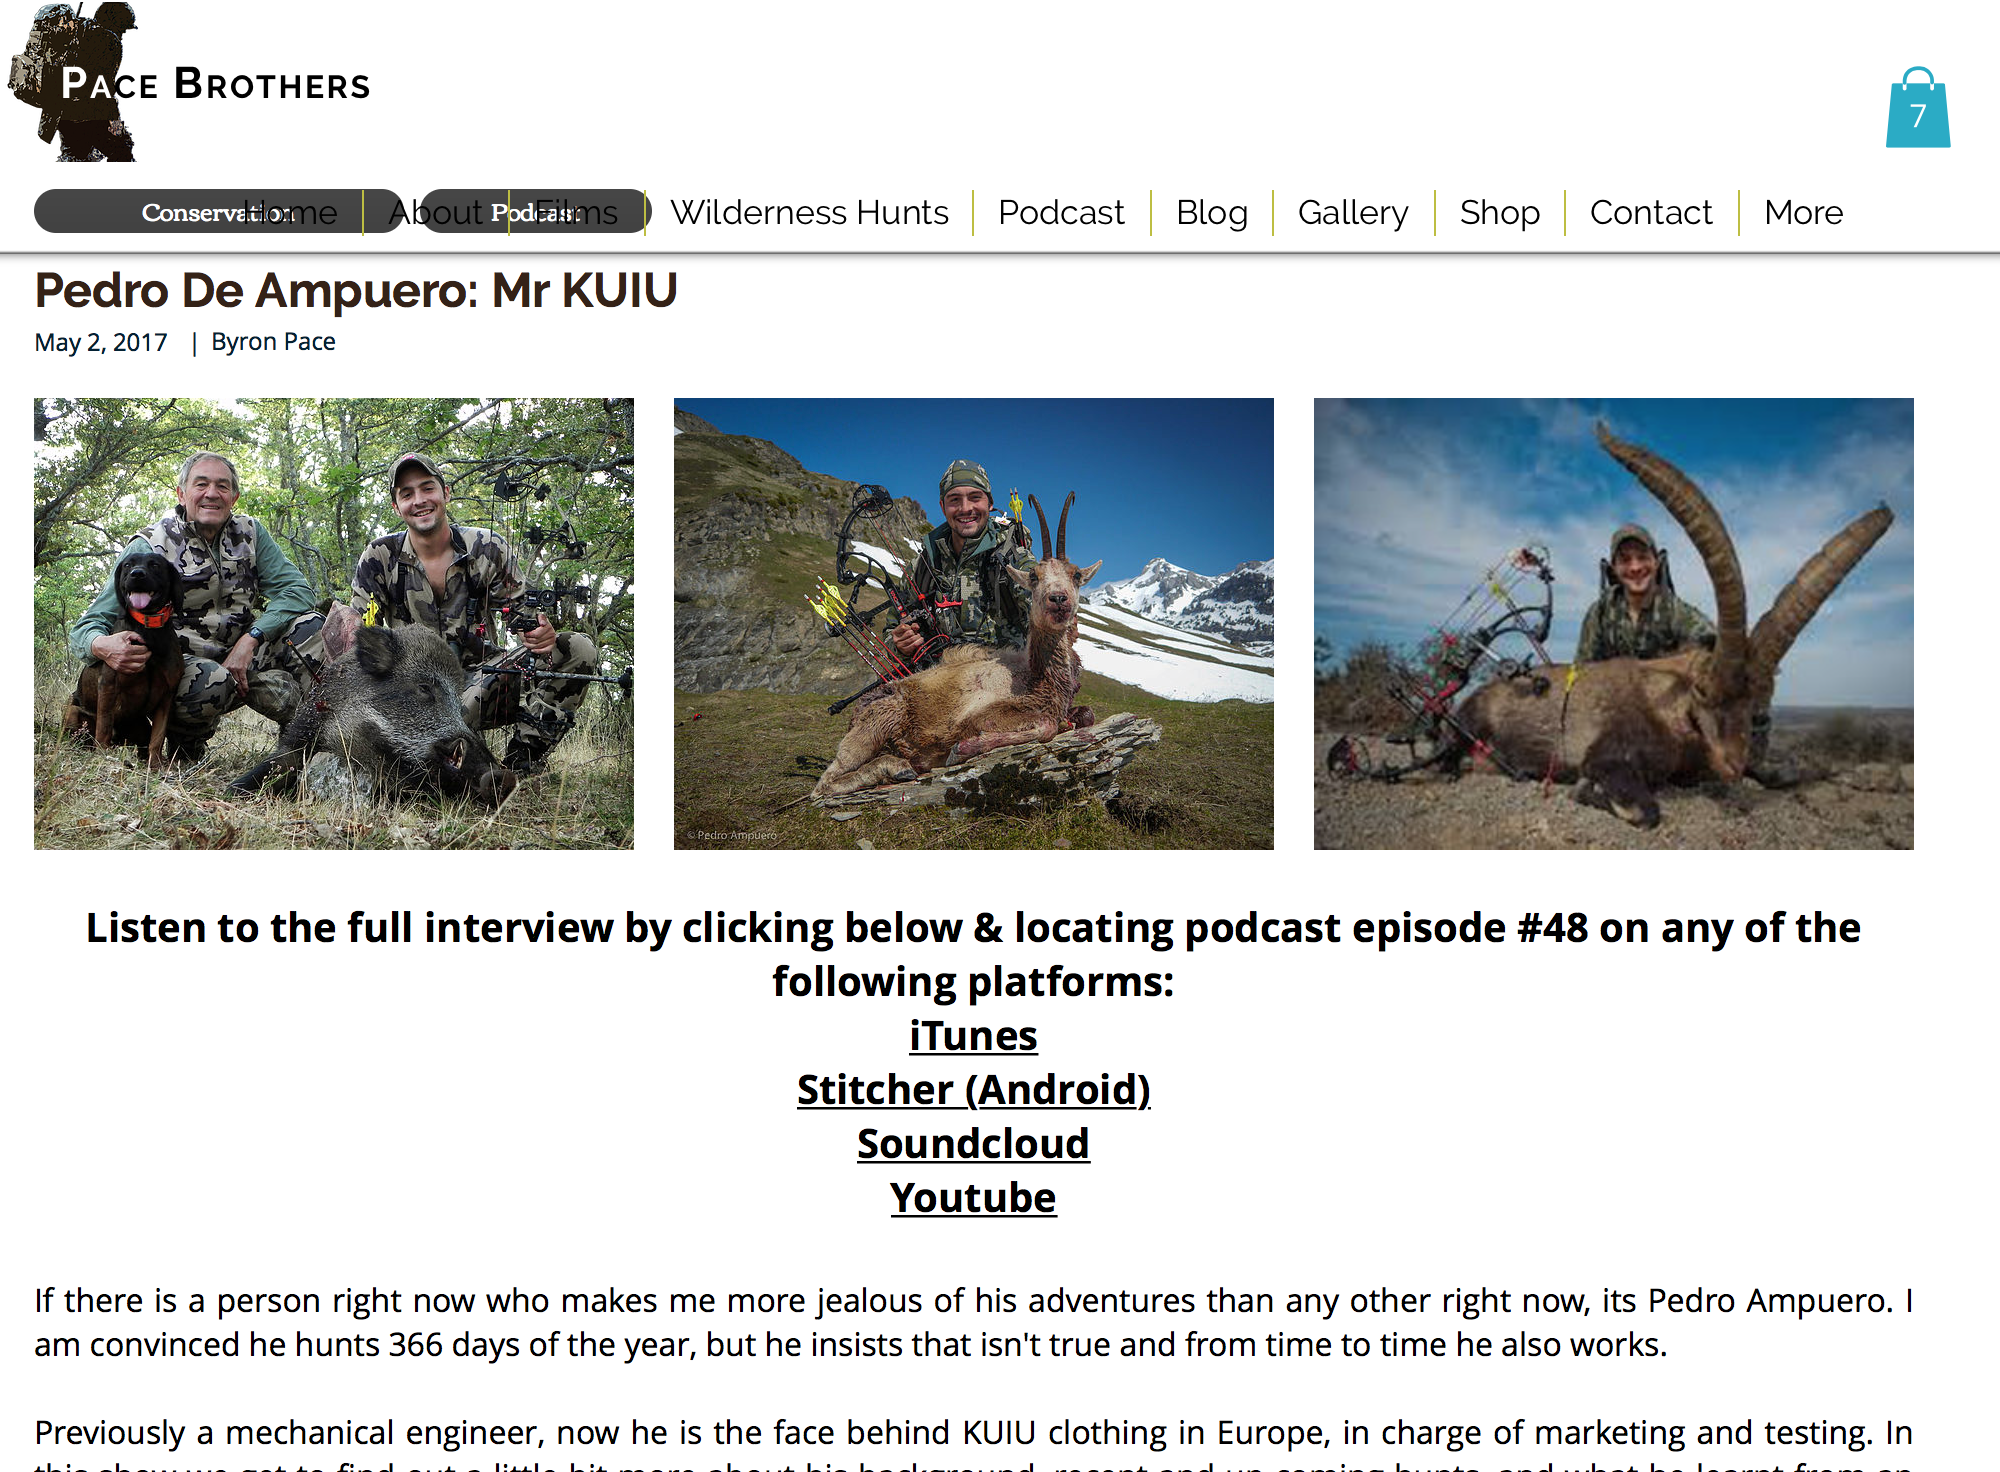The height and width of the screenshot is (1472, 2000).
Task: Open the chamois mountain photo
Action: (974, 624)
